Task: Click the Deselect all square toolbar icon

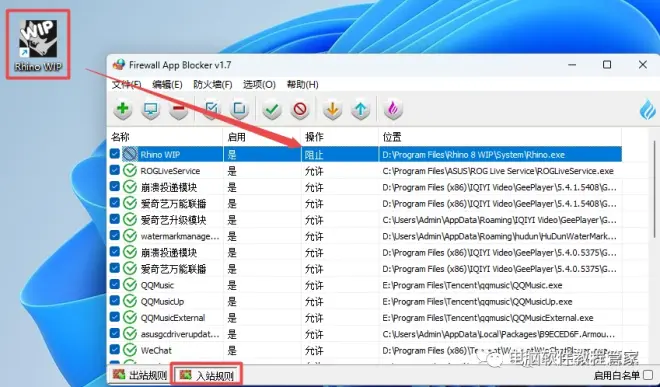Action: (239, 109)
